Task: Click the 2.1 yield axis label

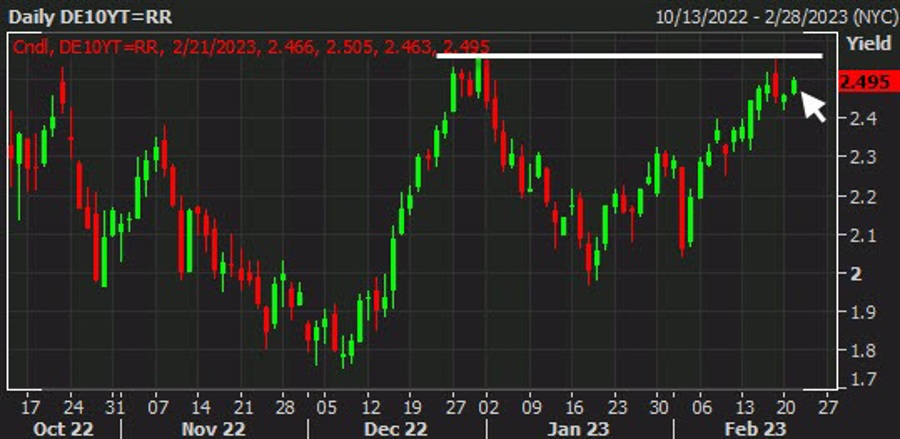Action: [x=863, y=235]
